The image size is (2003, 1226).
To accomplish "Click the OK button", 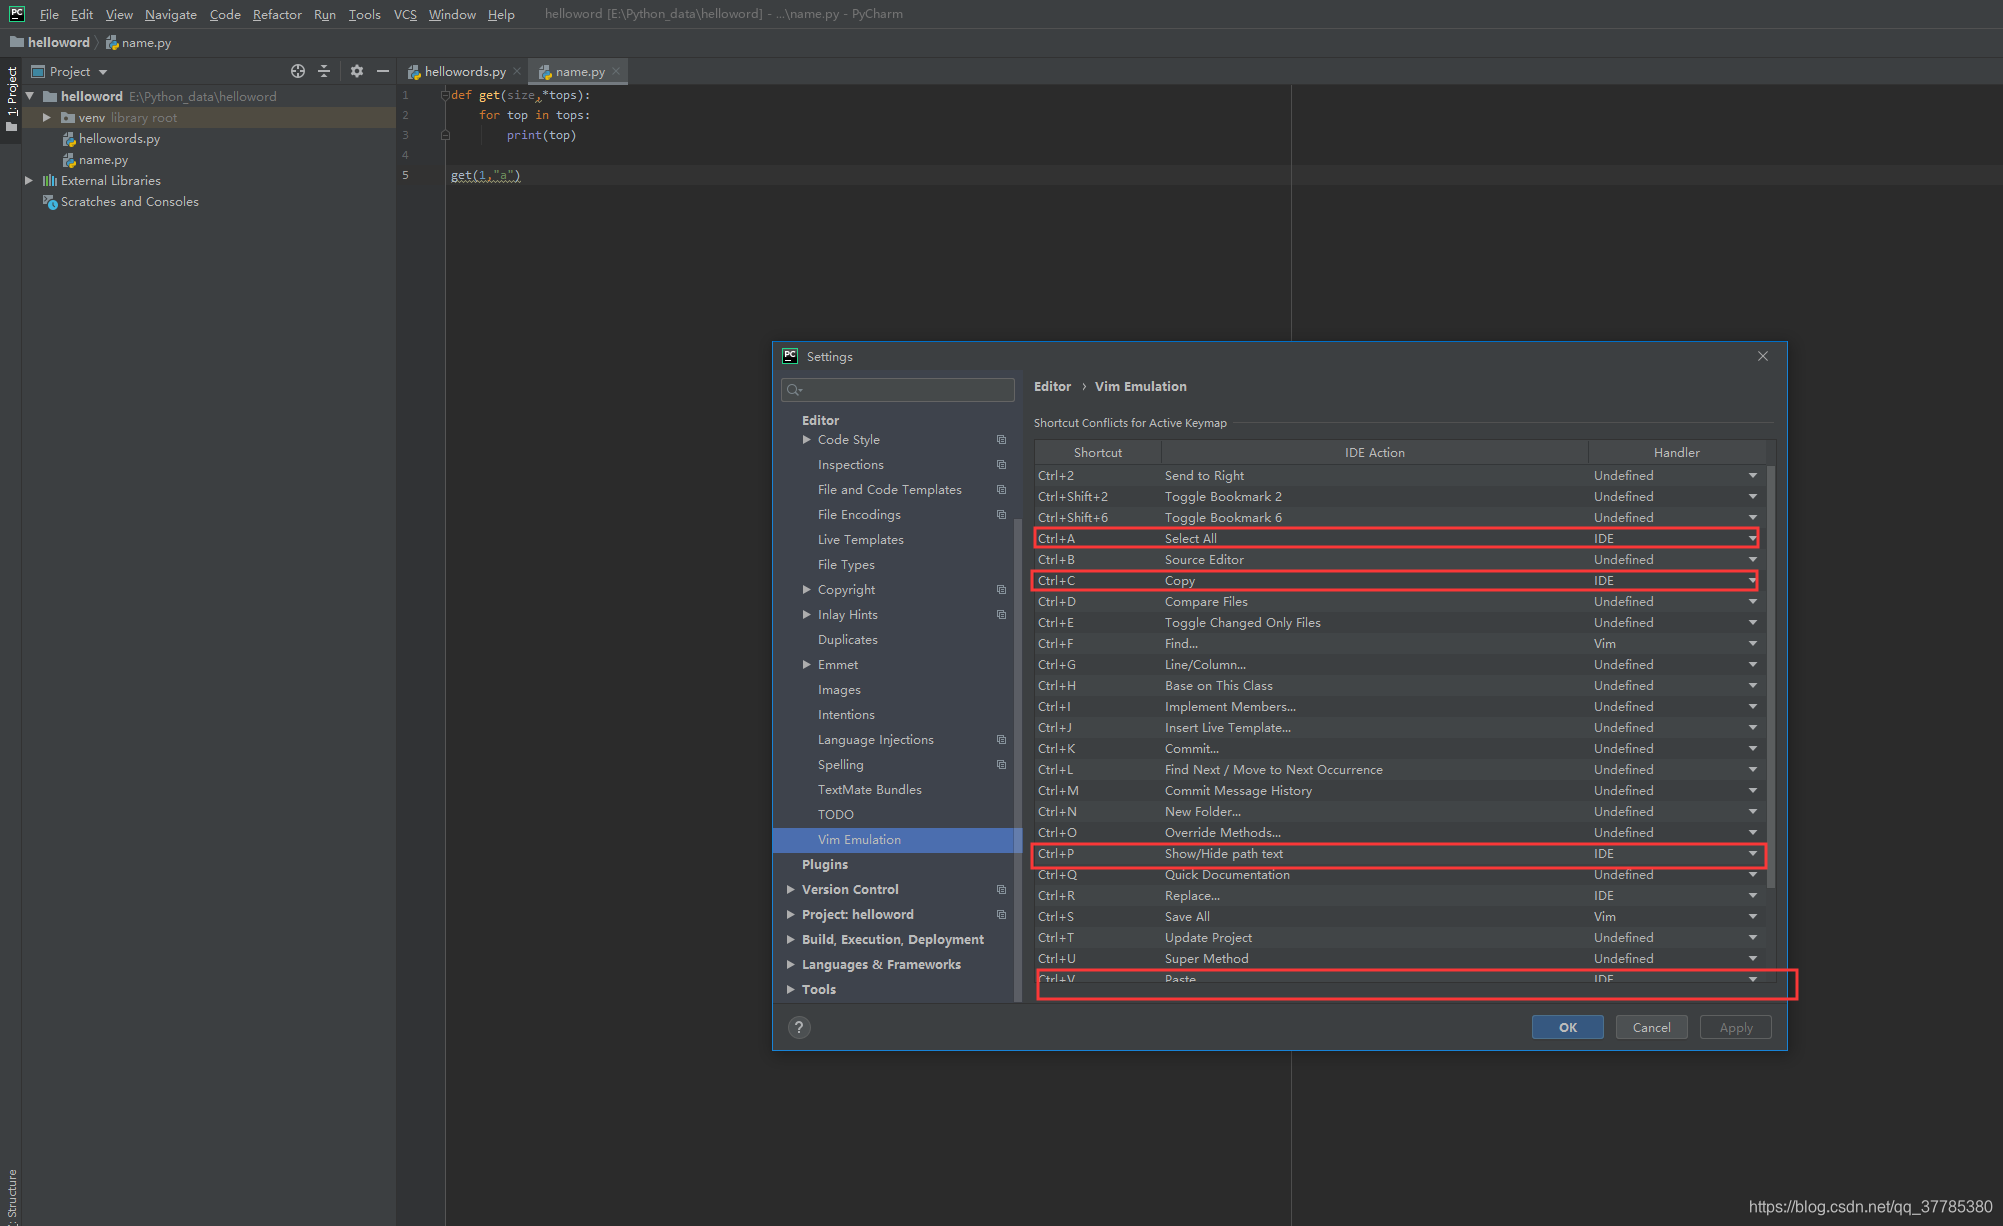I will click(1567, 1027).
